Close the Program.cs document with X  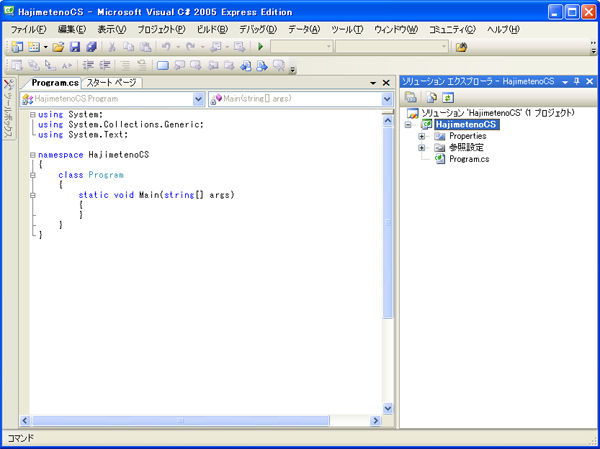(386, 83)
